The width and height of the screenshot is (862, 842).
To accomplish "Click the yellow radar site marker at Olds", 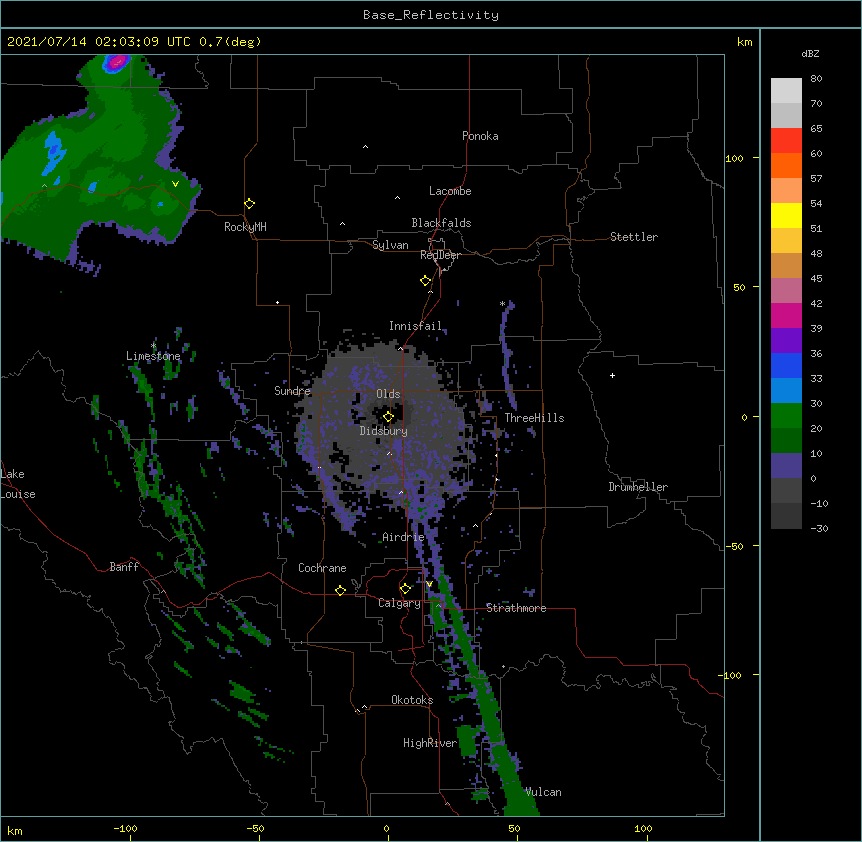I will [388, 417].
